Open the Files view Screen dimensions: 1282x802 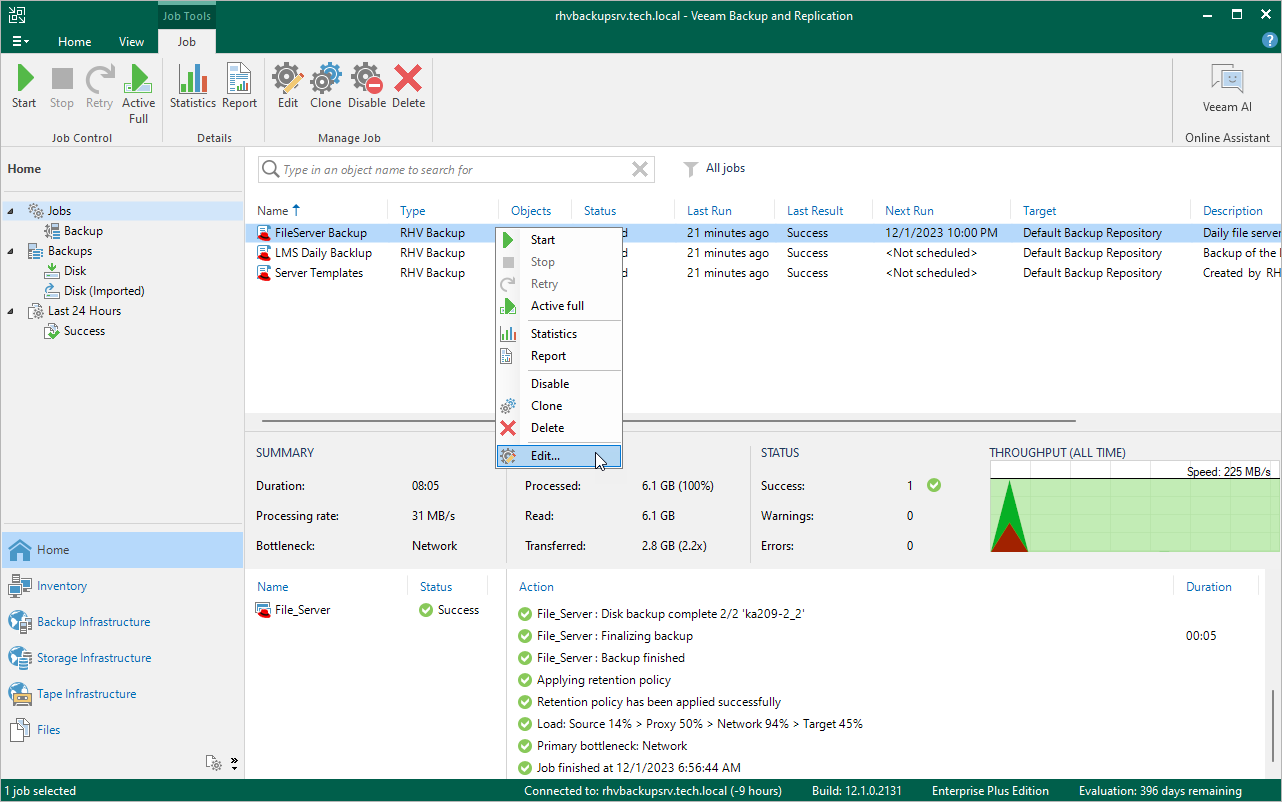coord(122,730)
